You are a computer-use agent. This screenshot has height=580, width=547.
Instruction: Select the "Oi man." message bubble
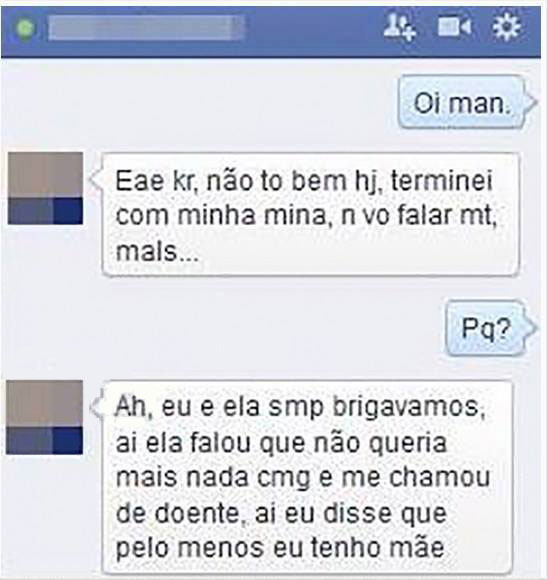pyautogui.click(x=462, y=102)
